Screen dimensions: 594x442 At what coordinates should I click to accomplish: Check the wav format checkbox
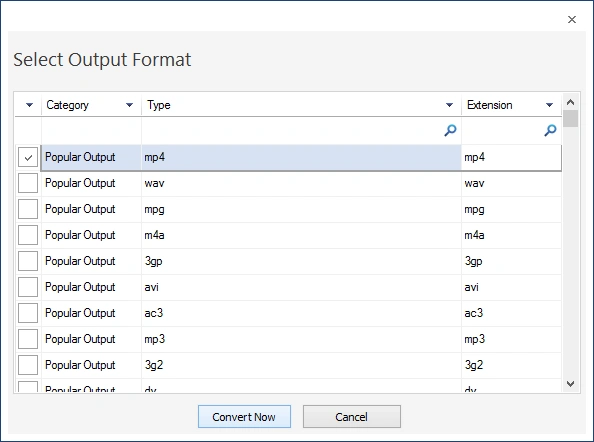[x=28, y=183]
